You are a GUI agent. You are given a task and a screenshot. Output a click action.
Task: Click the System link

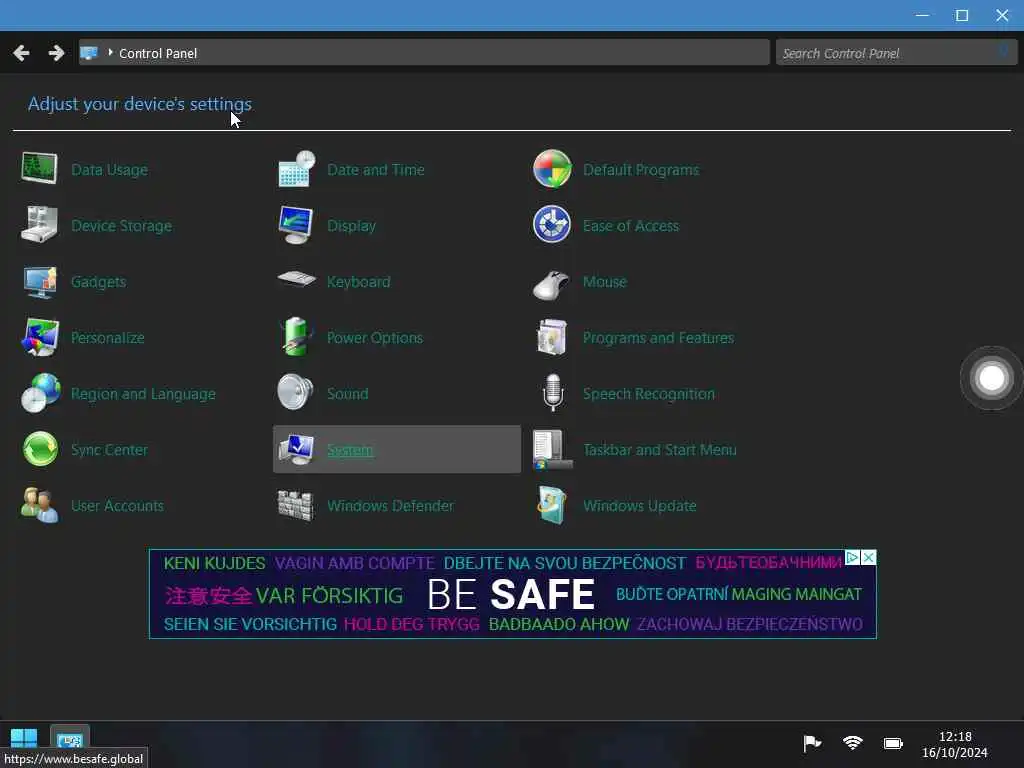(350, 450)
